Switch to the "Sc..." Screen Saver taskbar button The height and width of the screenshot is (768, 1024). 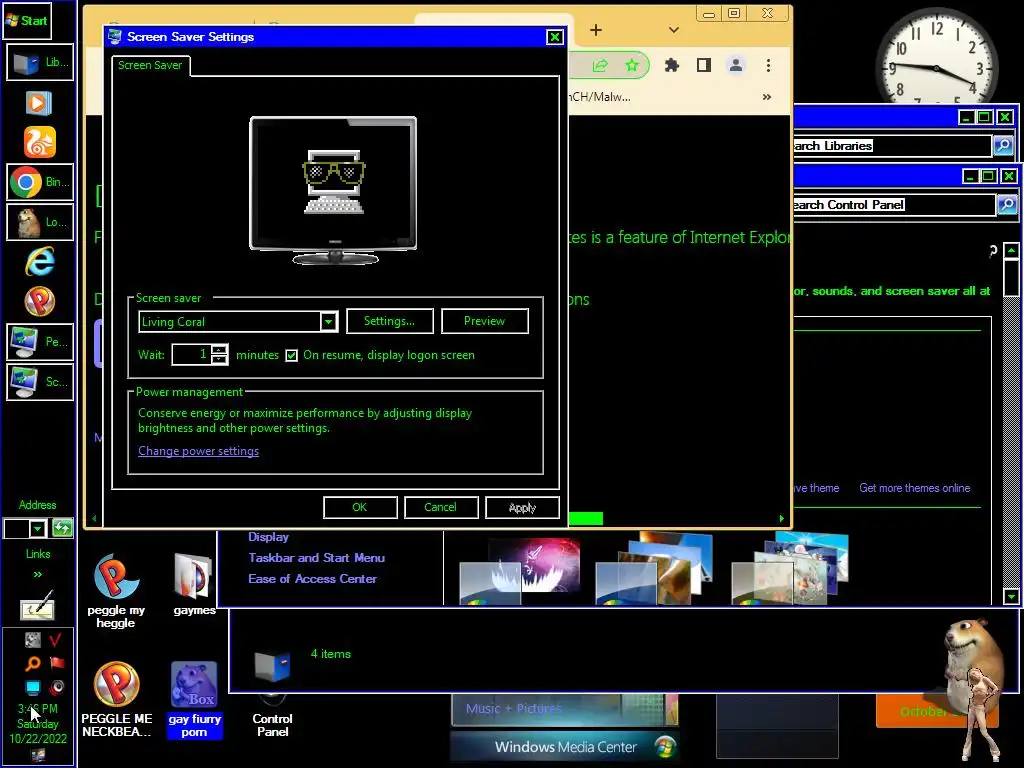pyautogui.click(x=40, y=381)
